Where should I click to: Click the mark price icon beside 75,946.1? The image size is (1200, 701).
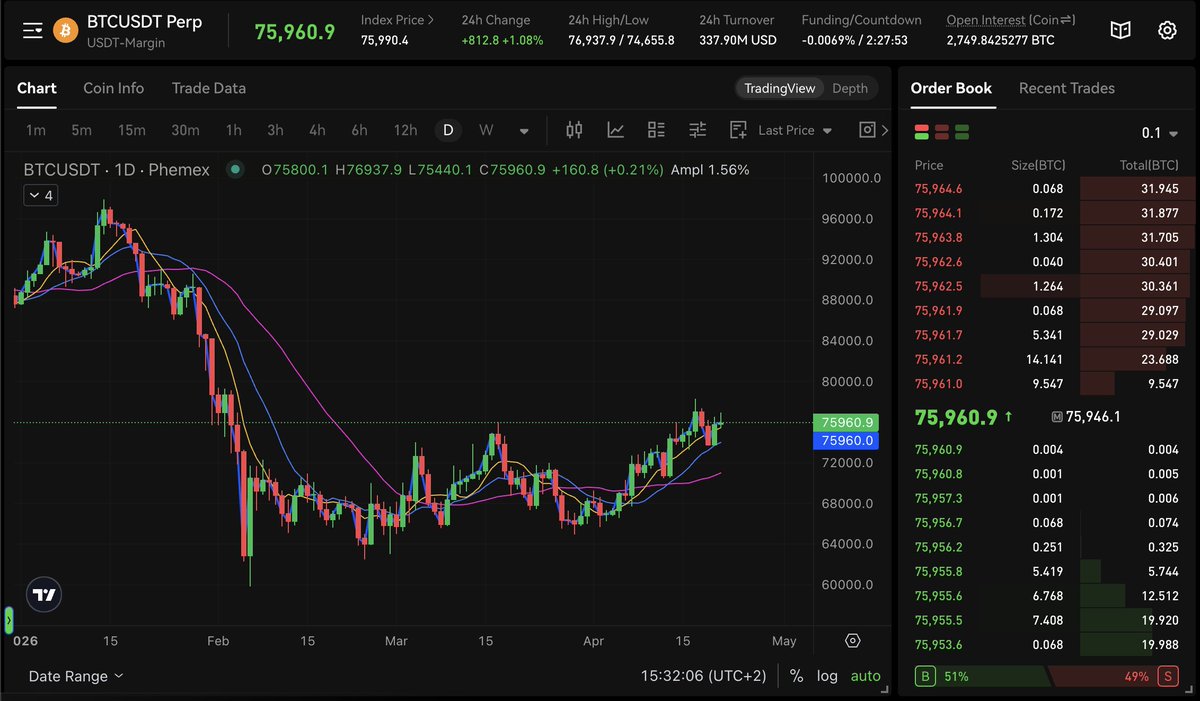(x=1057, y=417)
